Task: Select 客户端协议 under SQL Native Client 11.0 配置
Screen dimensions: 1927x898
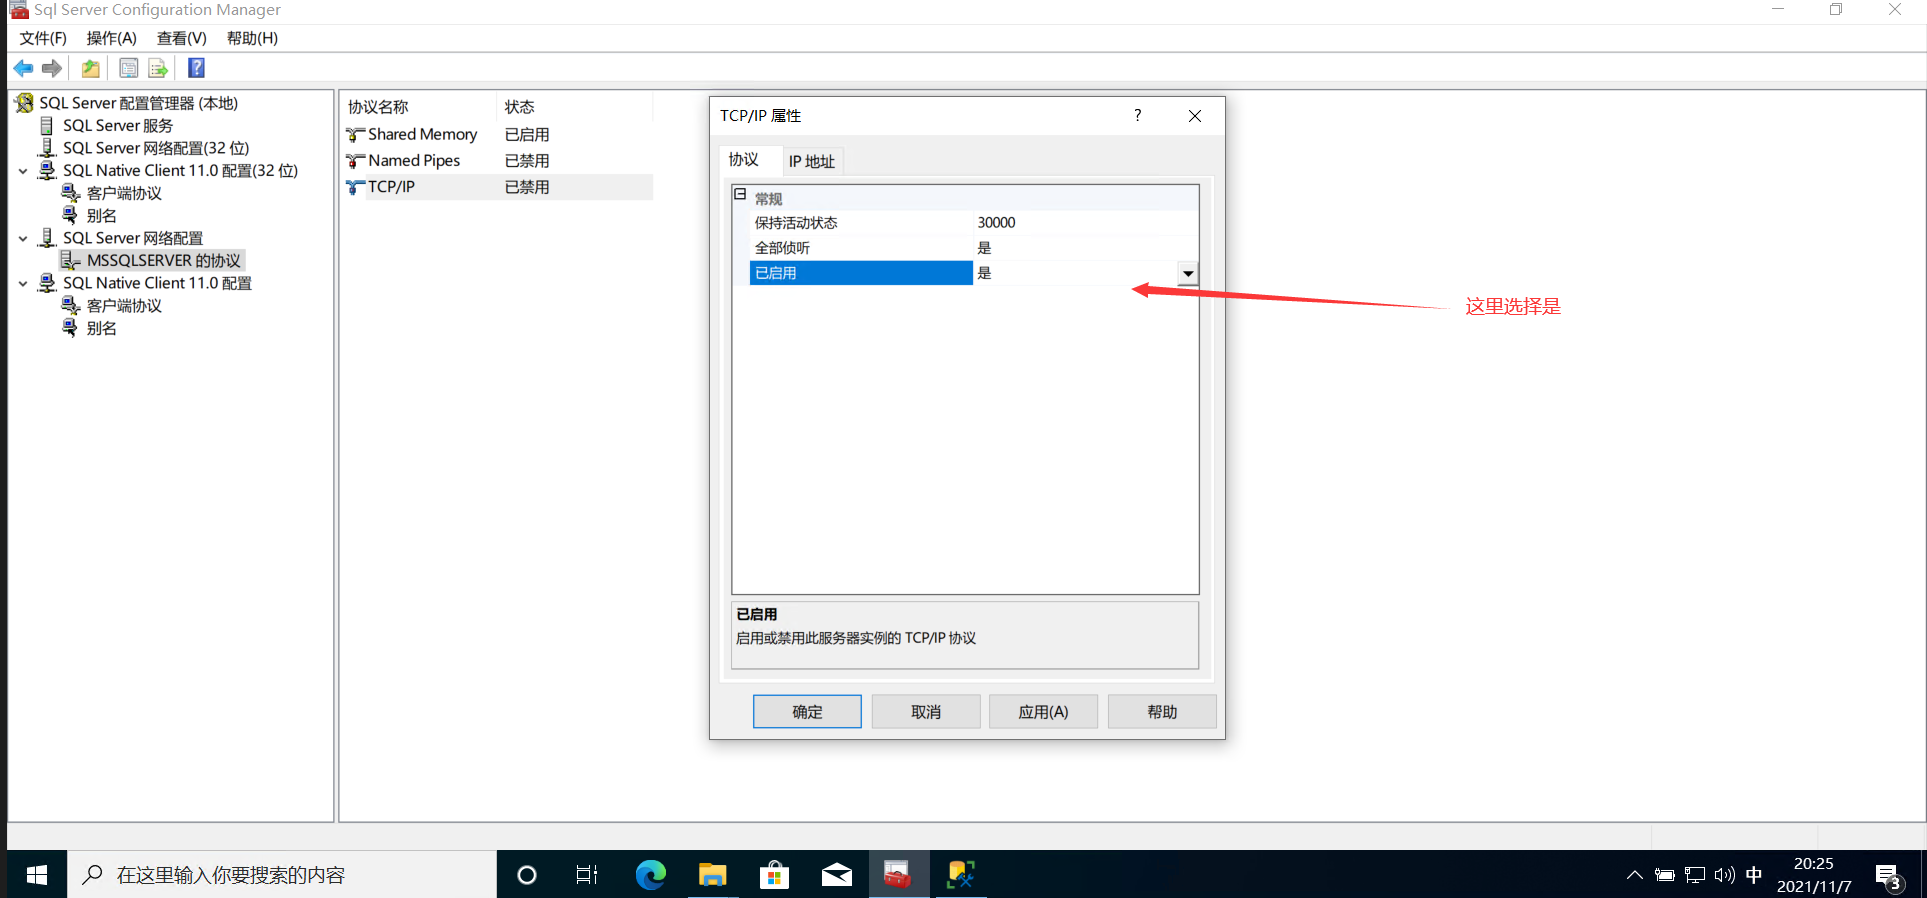Action: [124, 306]
